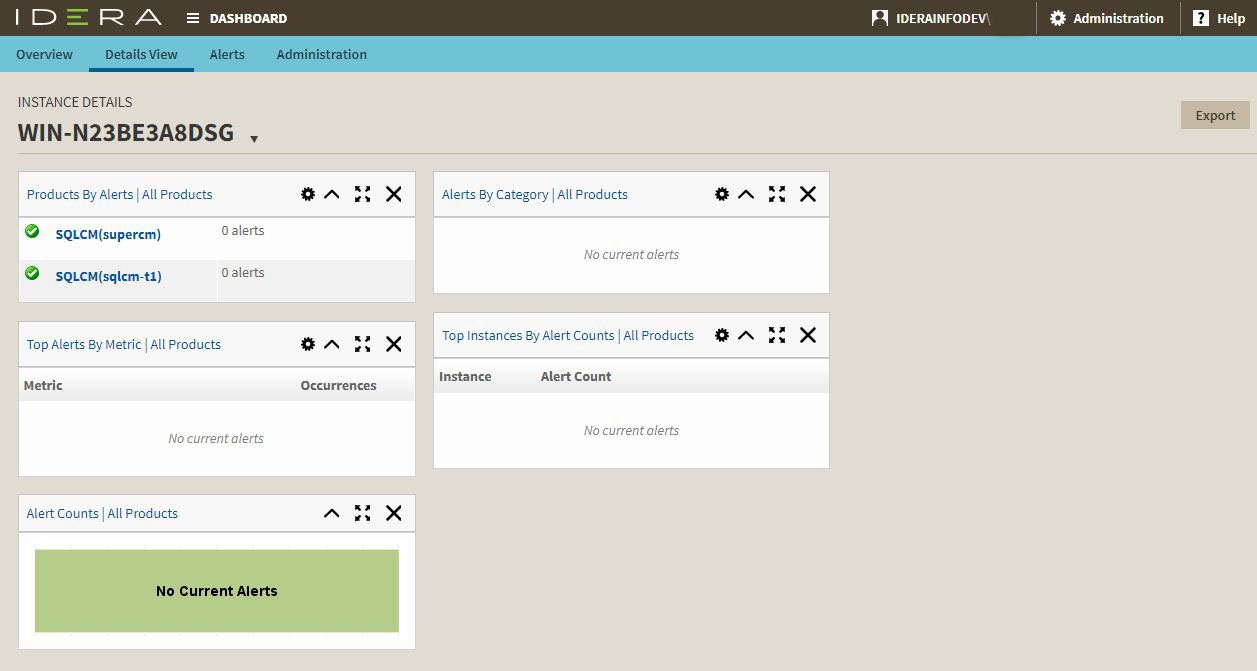The width and height of the screenshot is (1257, 671).
Task: Expand the instance selector dropdown arrow
Action: pos(254,139)
